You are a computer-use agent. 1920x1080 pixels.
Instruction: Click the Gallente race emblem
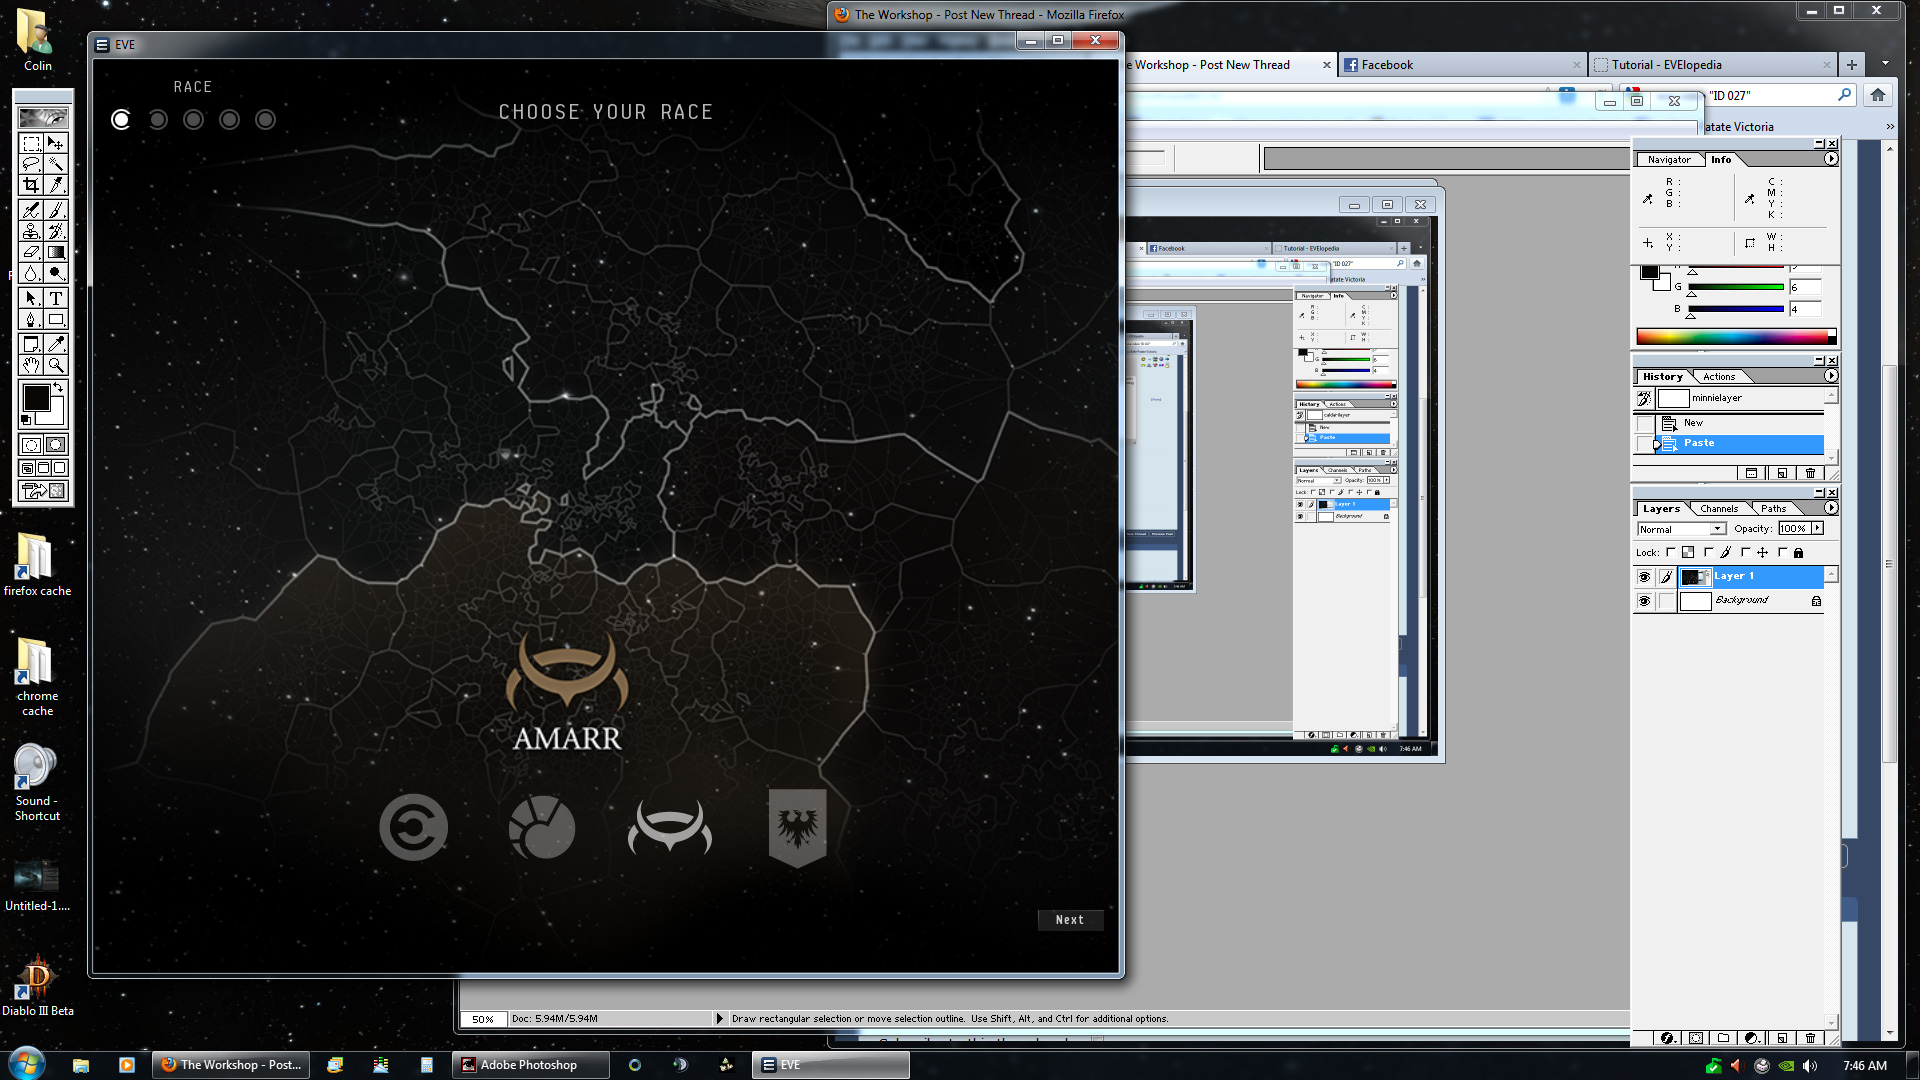pos(542,827)
